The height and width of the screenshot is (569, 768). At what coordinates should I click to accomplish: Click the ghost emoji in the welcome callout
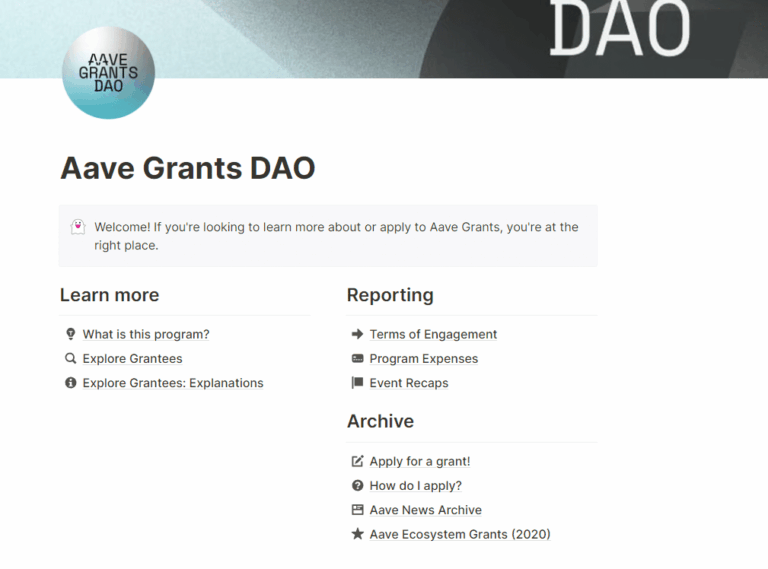point(78,227)
